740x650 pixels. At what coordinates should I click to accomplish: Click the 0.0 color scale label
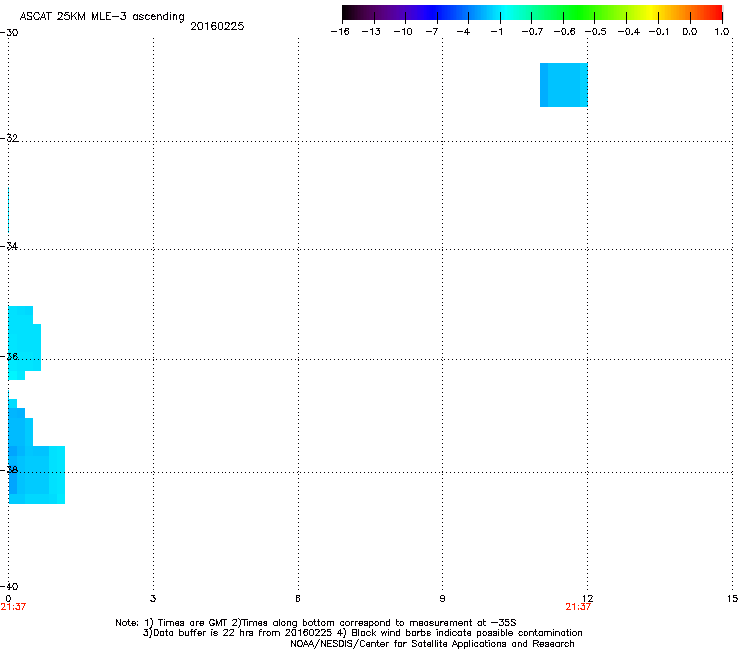click(690, 32)
